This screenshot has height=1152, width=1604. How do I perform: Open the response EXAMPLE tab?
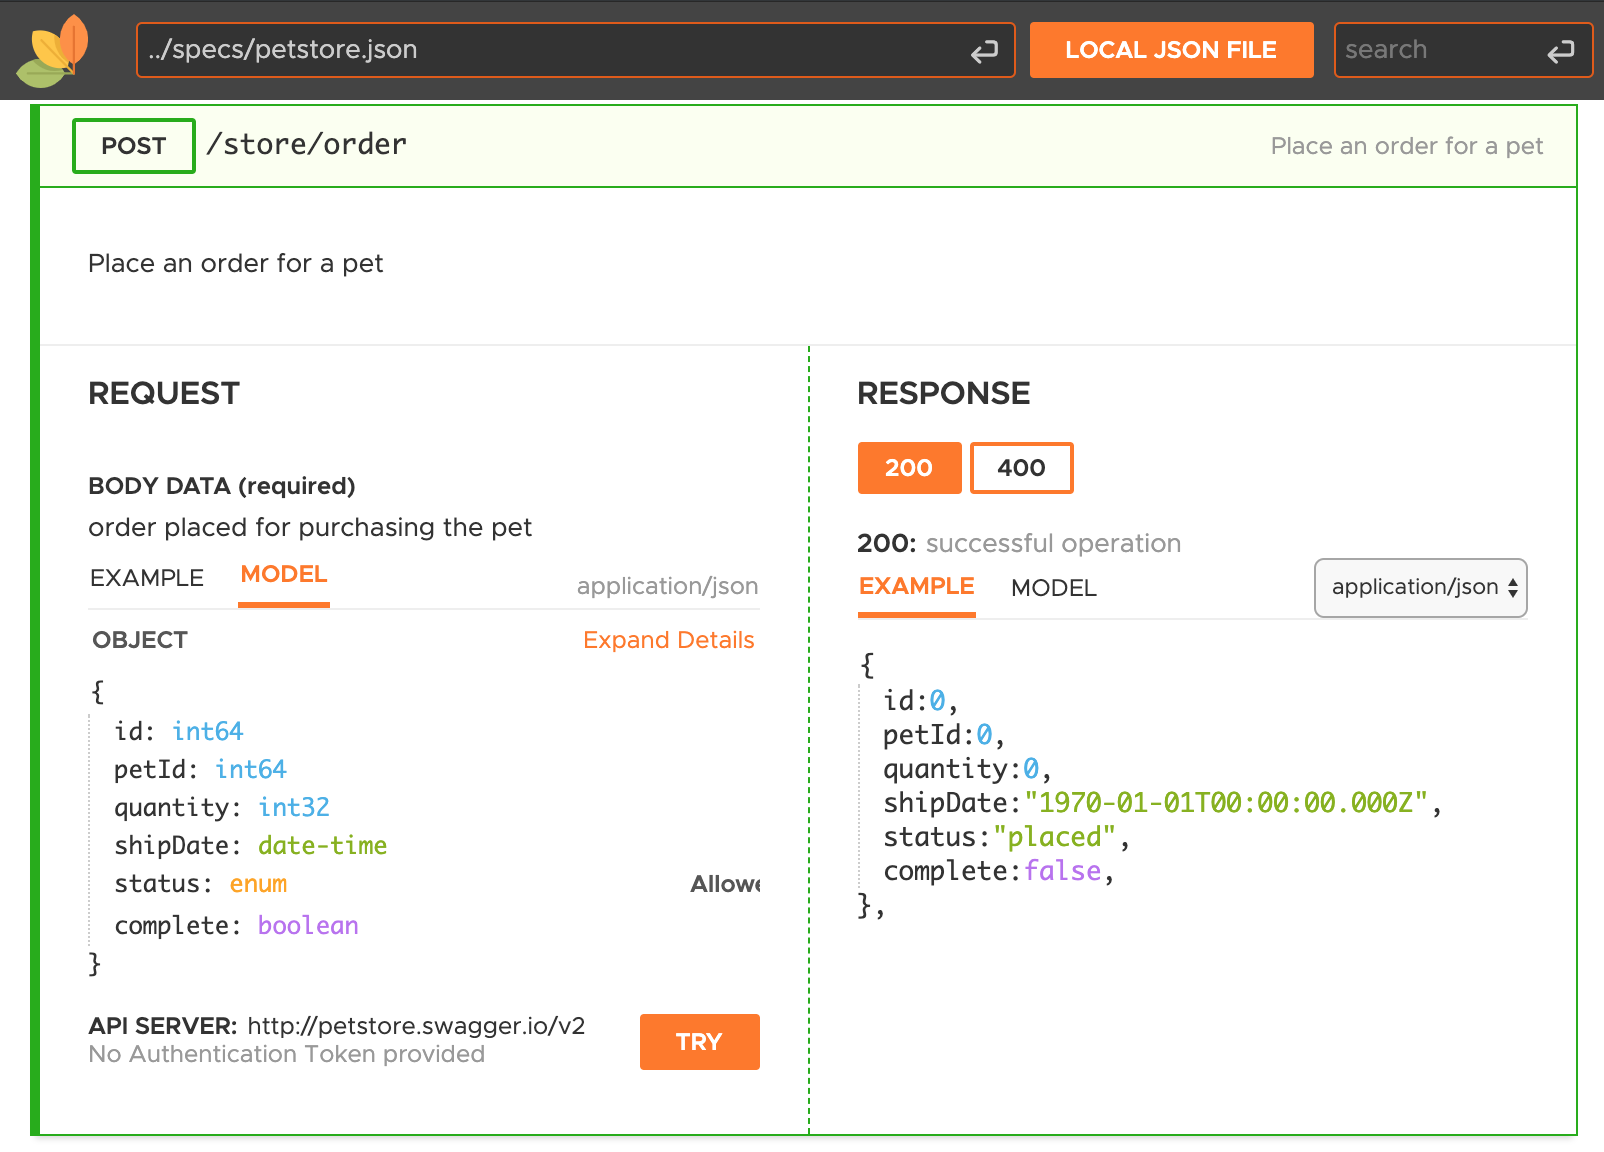tap(916, 587)
